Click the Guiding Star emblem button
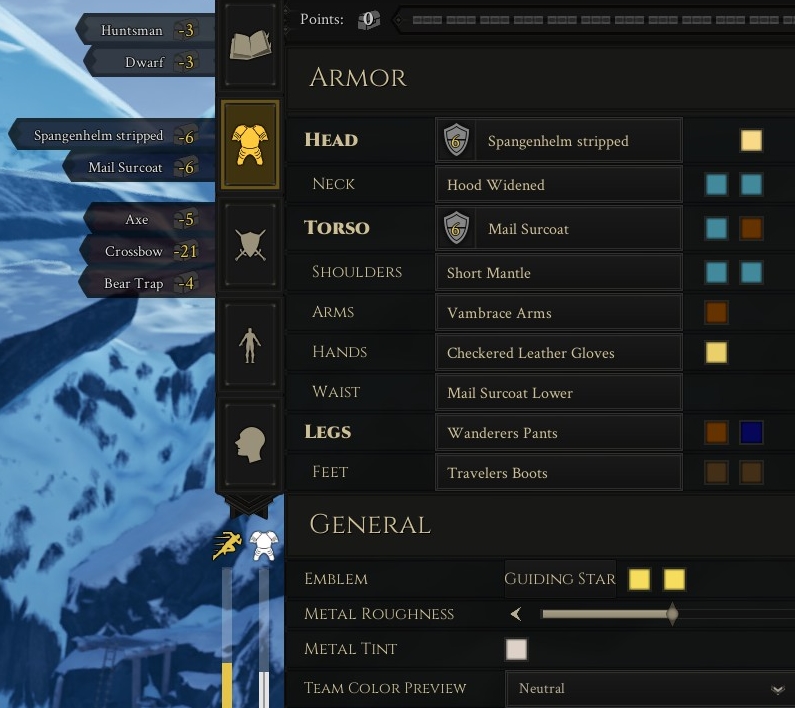 560,579
